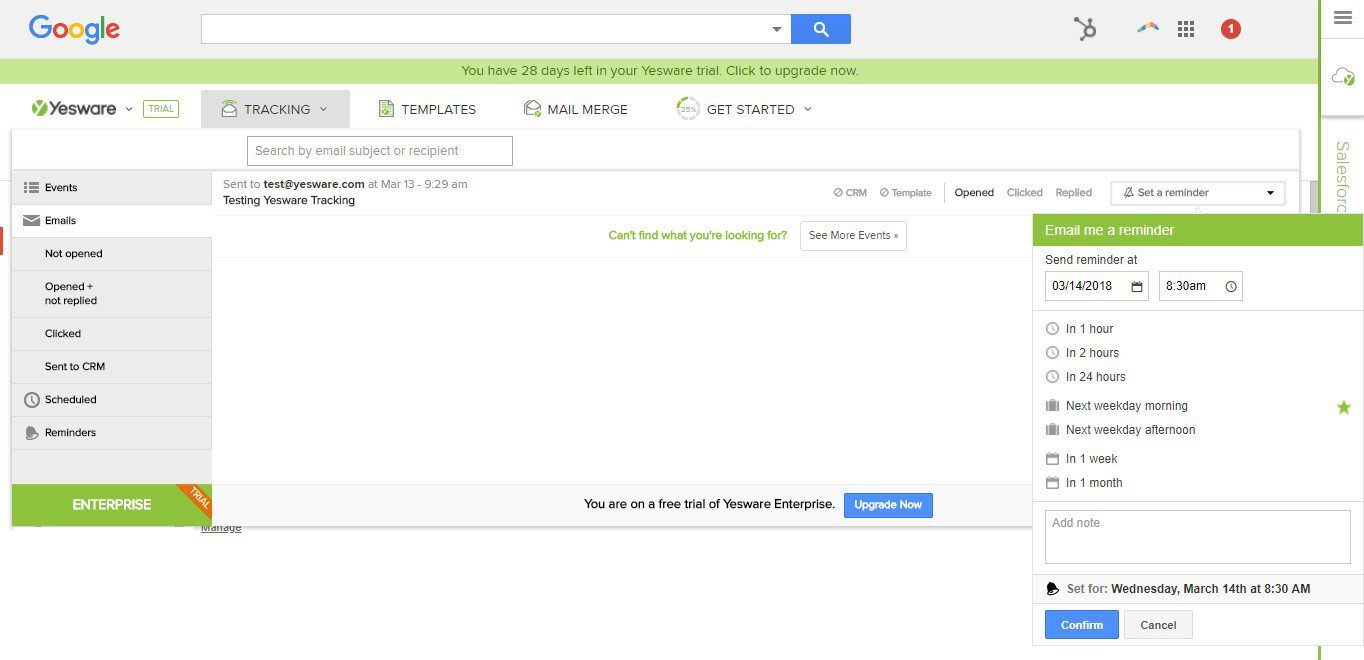Click the Manage link
Screen dimensions: 1364x660
pos(221,527)
